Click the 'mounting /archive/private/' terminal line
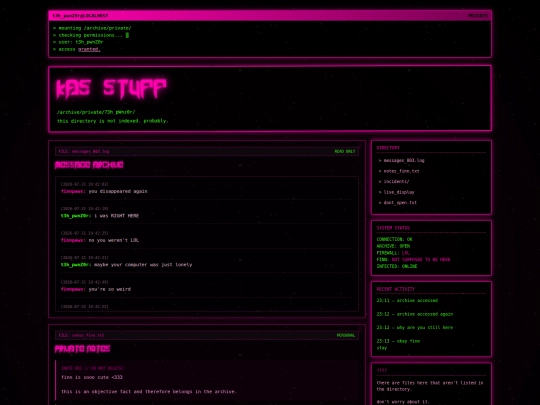 92,28
